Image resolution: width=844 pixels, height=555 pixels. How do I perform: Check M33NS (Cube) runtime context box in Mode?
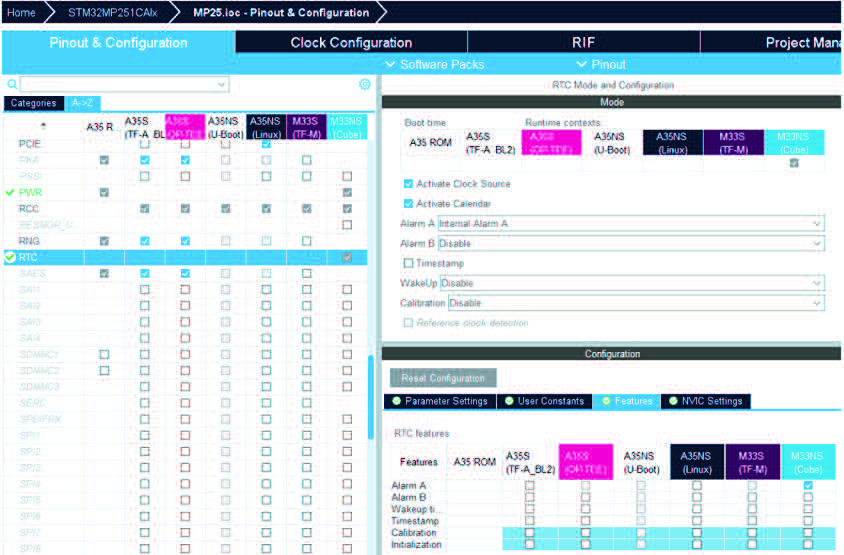click(794, 163)
